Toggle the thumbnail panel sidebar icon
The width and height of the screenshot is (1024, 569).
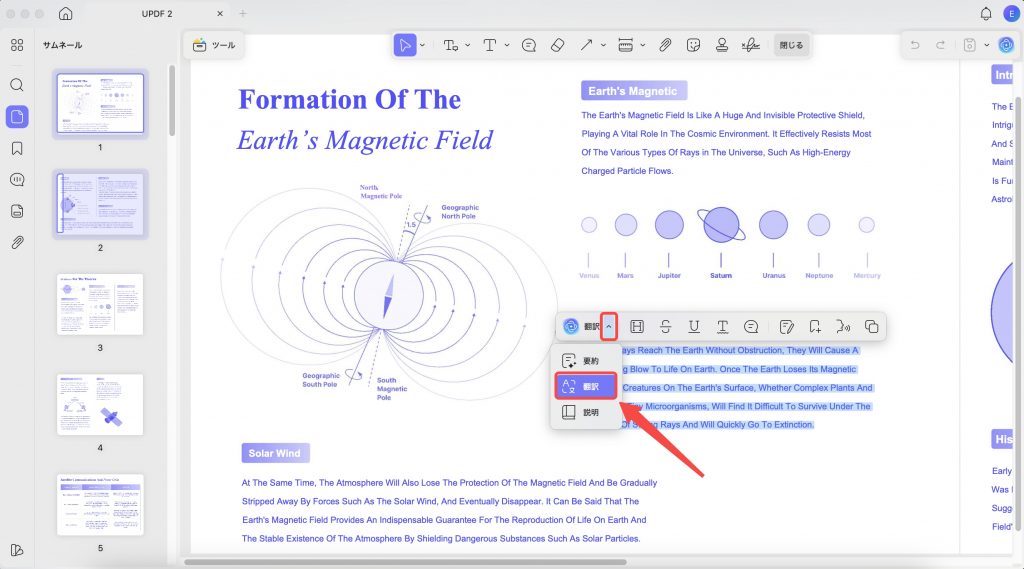pos(17,117)
